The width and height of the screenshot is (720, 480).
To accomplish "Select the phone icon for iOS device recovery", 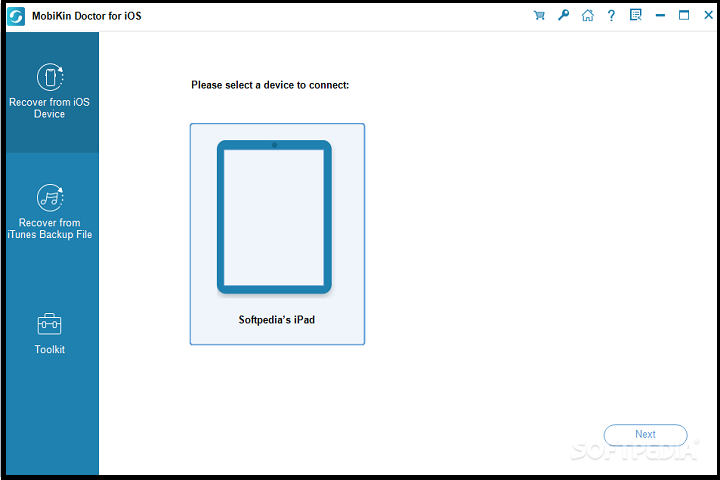I will pos(50,77).
